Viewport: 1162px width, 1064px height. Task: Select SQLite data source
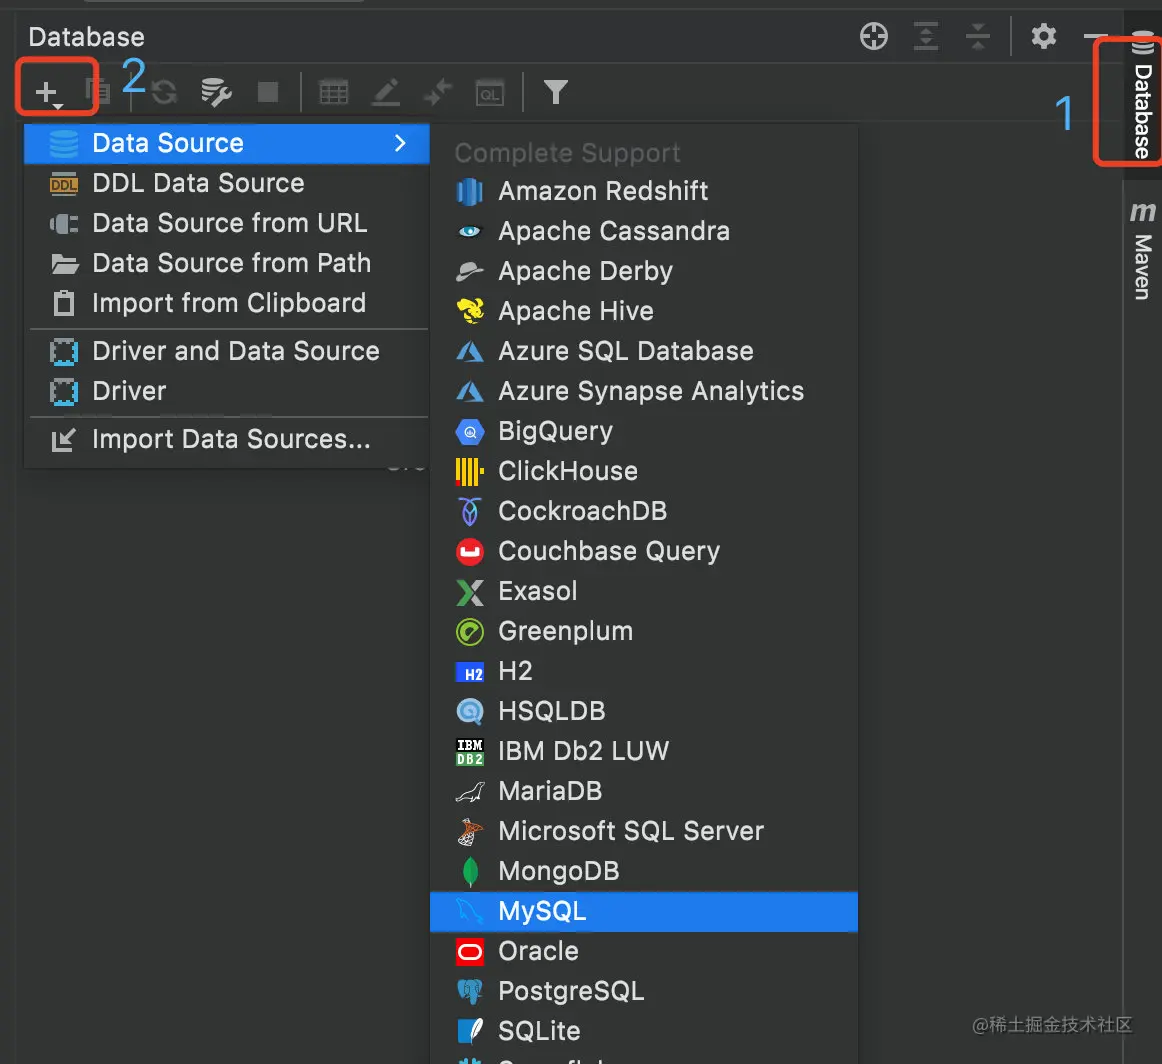pyautogui.click(x=644, y=1031)
